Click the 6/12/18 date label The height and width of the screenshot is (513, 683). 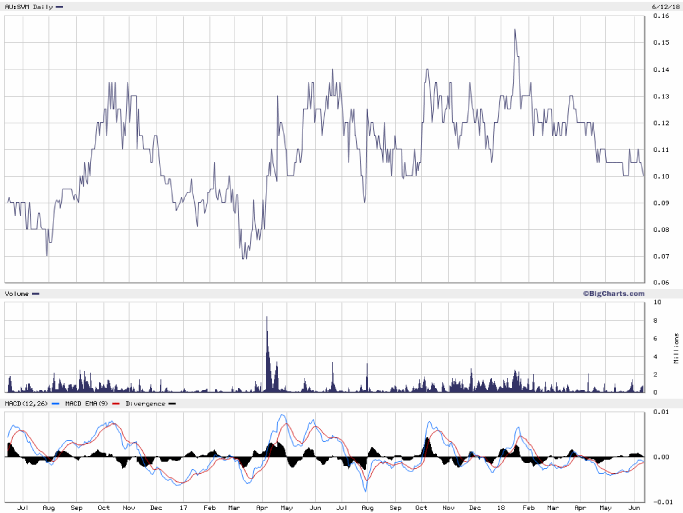pyautogui.click(x=666, y=7)
